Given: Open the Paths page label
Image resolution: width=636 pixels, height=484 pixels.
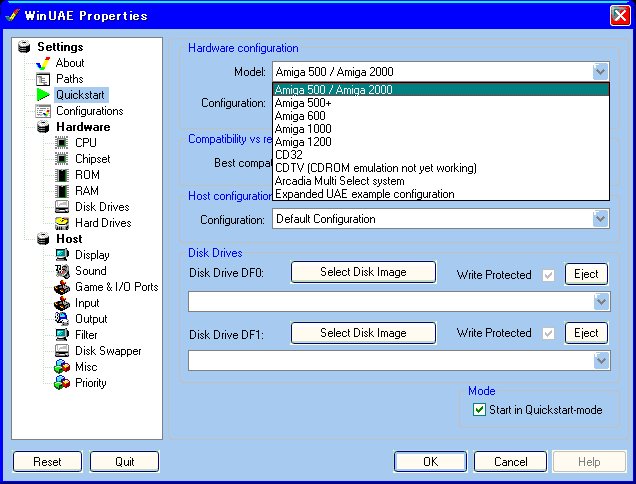Looking at the screenshot, I should 70,79.
